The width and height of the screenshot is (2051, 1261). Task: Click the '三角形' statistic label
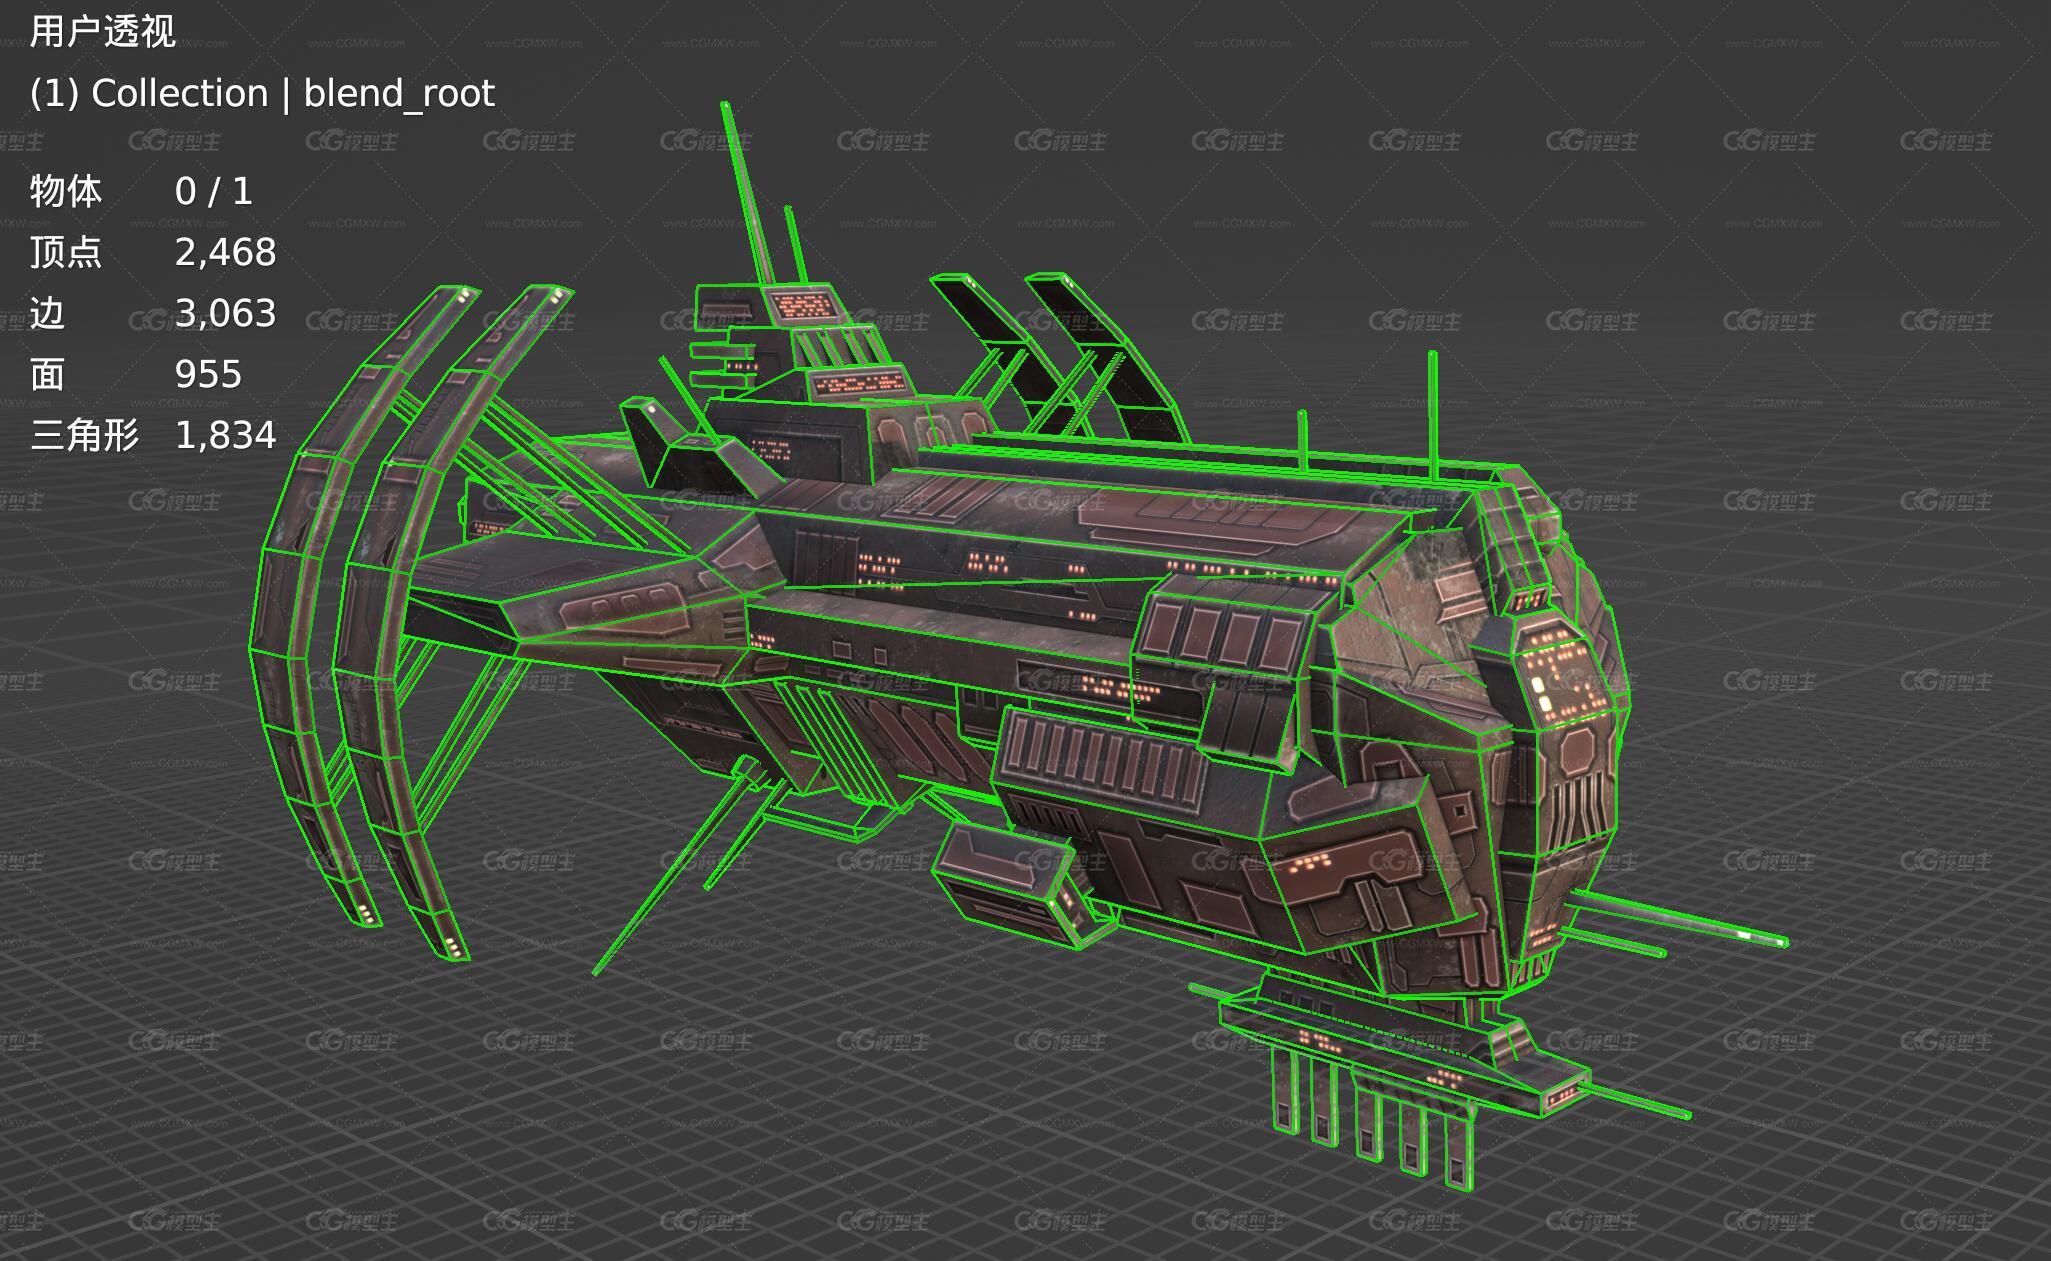coord(85,435)
